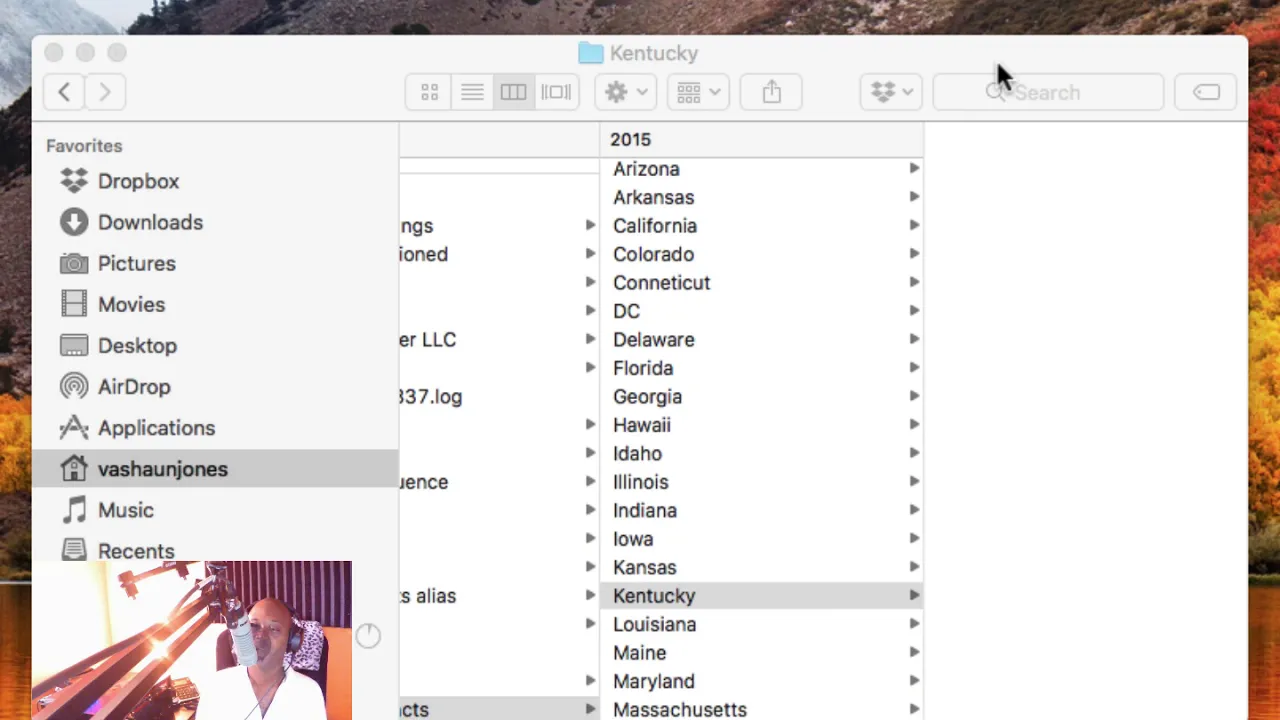
Task: Expand the Louisiana row disclosure arrow
Action: click(x=914, y=624)
